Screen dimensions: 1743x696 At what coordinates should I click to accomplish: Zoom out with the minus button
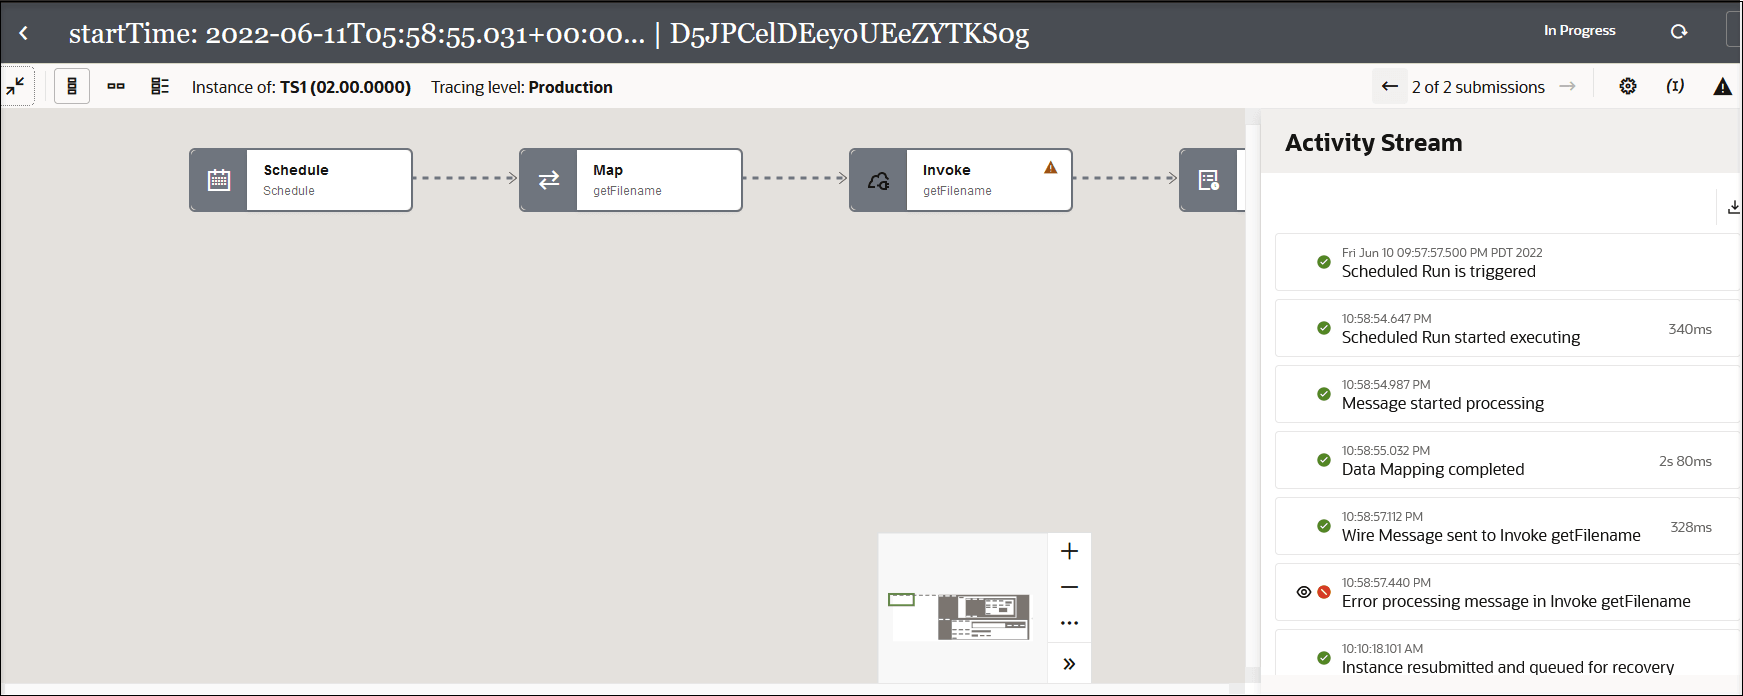pyautogui.click(x=1069, y=587)
